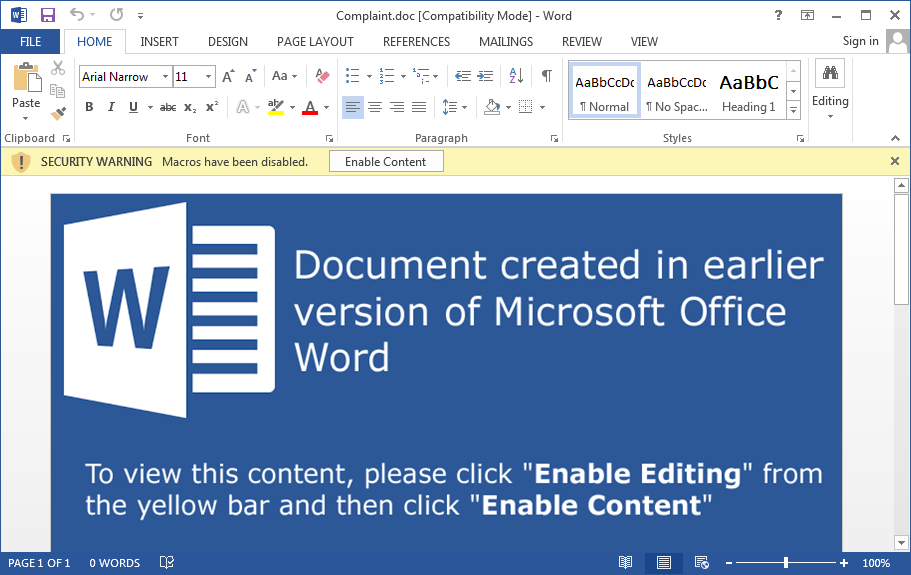
Task: Open the Numbering list dropdown arrow
Action: coord(403,76)
